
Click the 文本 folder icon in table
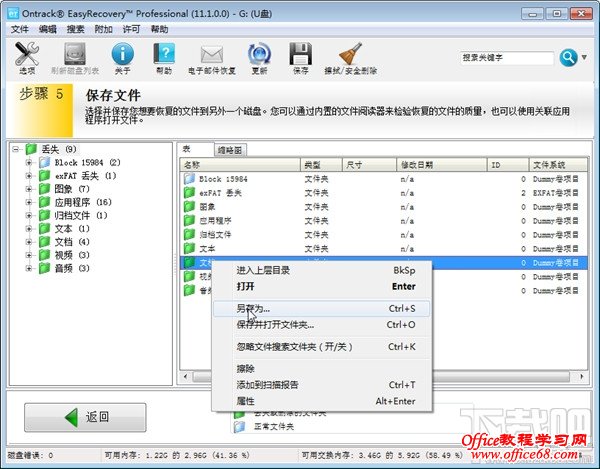coord(189,248)
